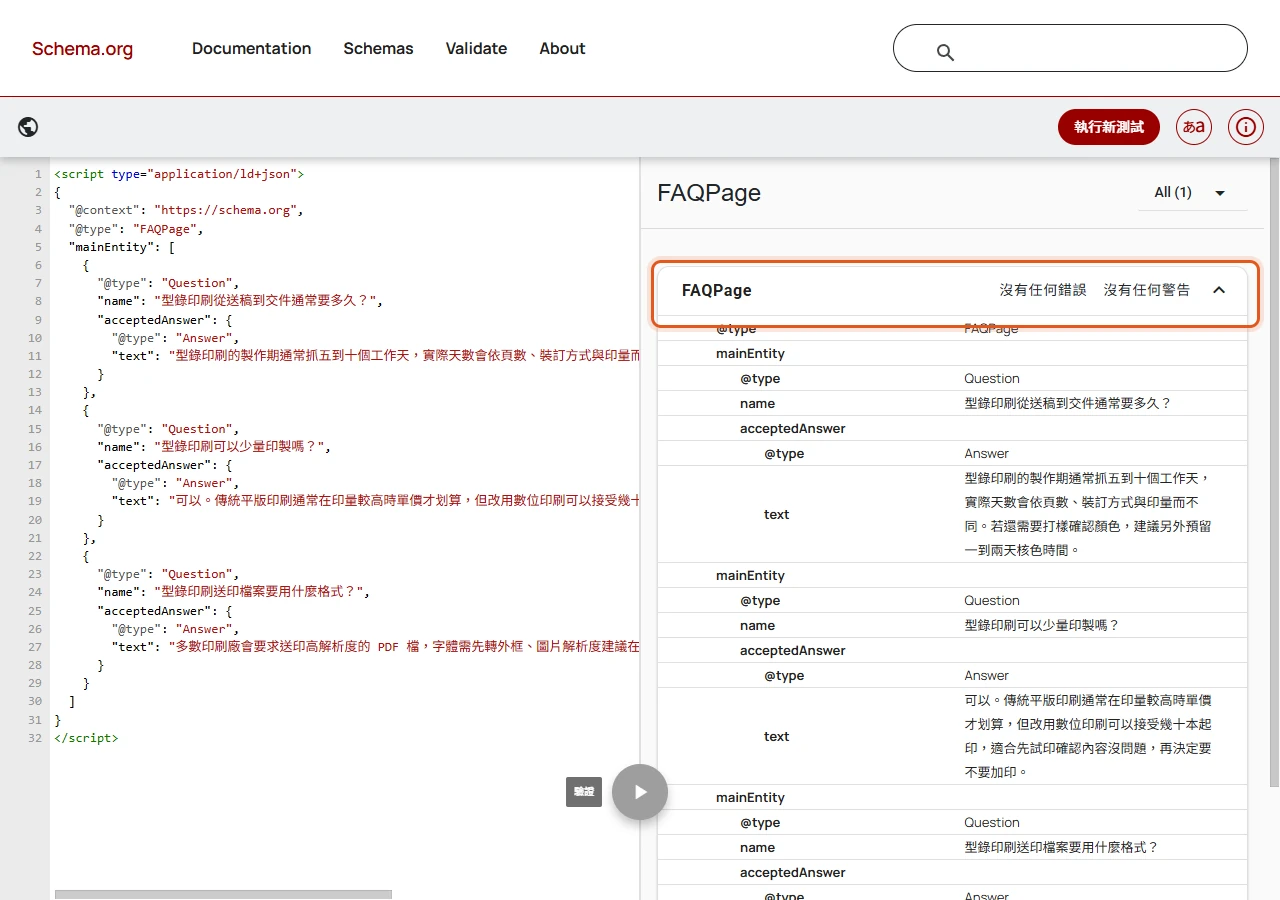Open the All (1) filter dropdown
The image size is (1280, 900).
1192,193
